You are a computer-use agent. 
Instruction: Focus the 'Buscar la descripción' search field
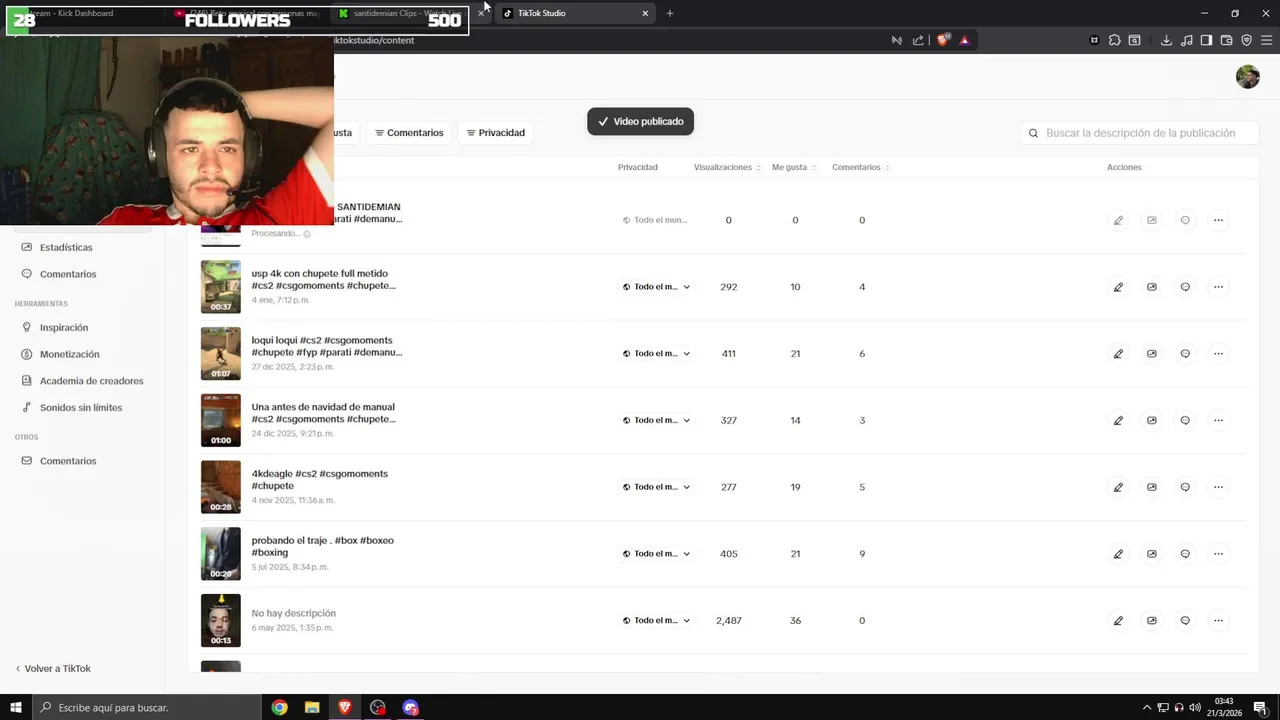click(1140, 133)
